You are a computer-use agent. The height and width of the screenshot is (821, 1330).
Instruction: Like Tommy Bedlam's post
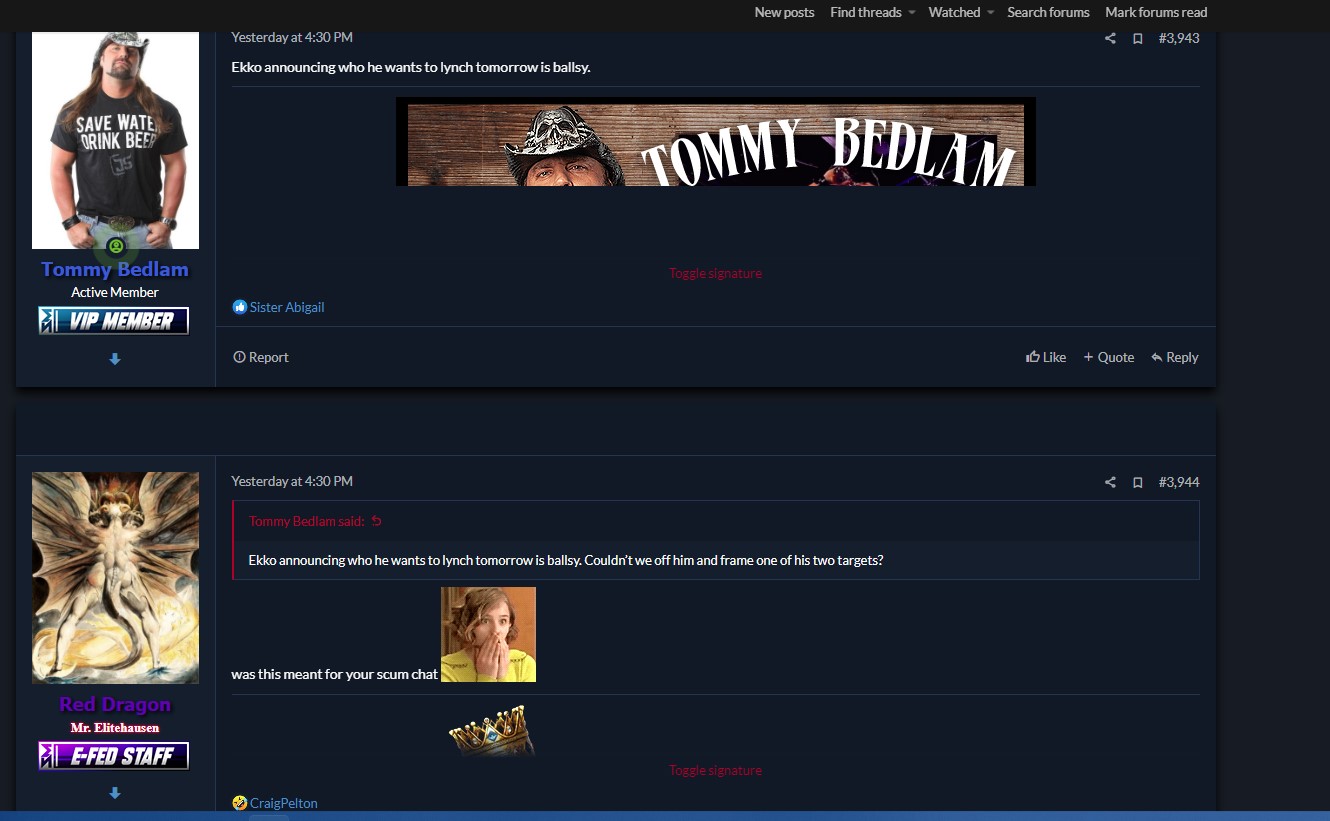pyautogui.click(x=1046, y=357)
